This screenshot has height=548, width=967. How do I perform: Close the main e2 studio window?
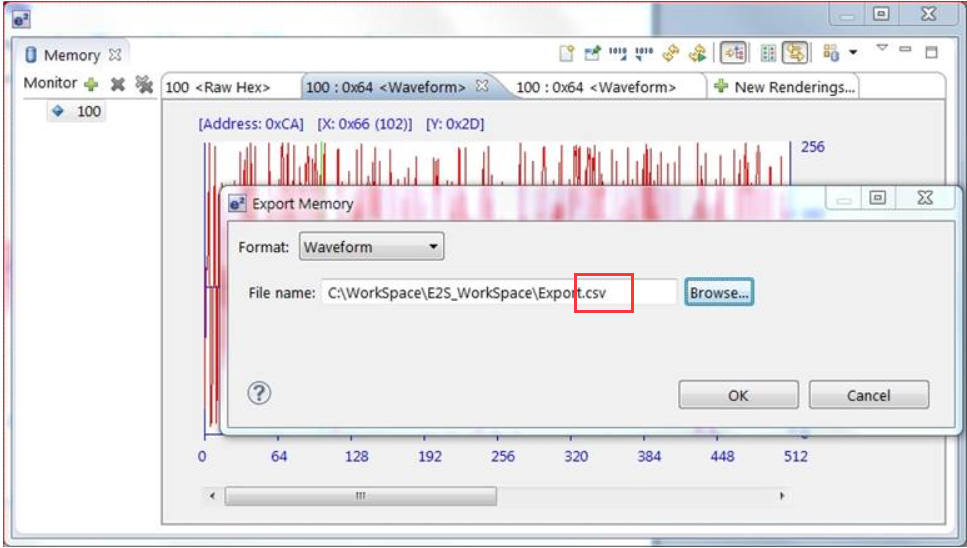tap(929, 14)
